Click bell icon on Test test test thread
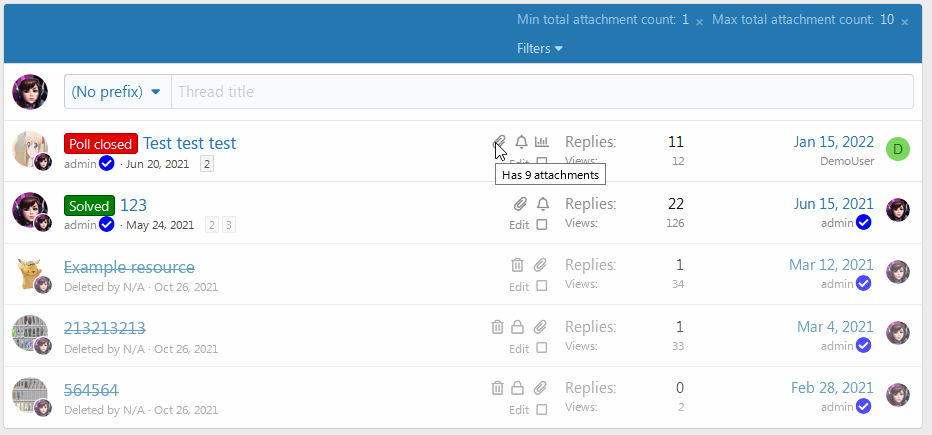This screenshot has width=932, height=435. (521, 142)
